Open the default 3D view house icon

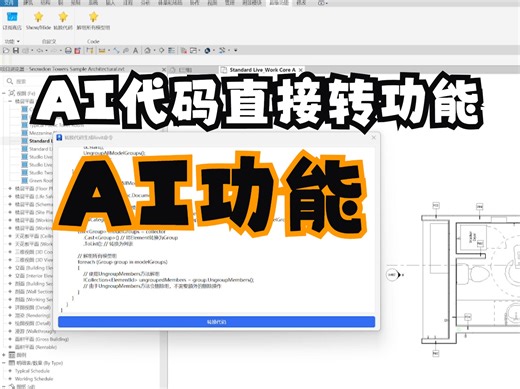[147, 51]
